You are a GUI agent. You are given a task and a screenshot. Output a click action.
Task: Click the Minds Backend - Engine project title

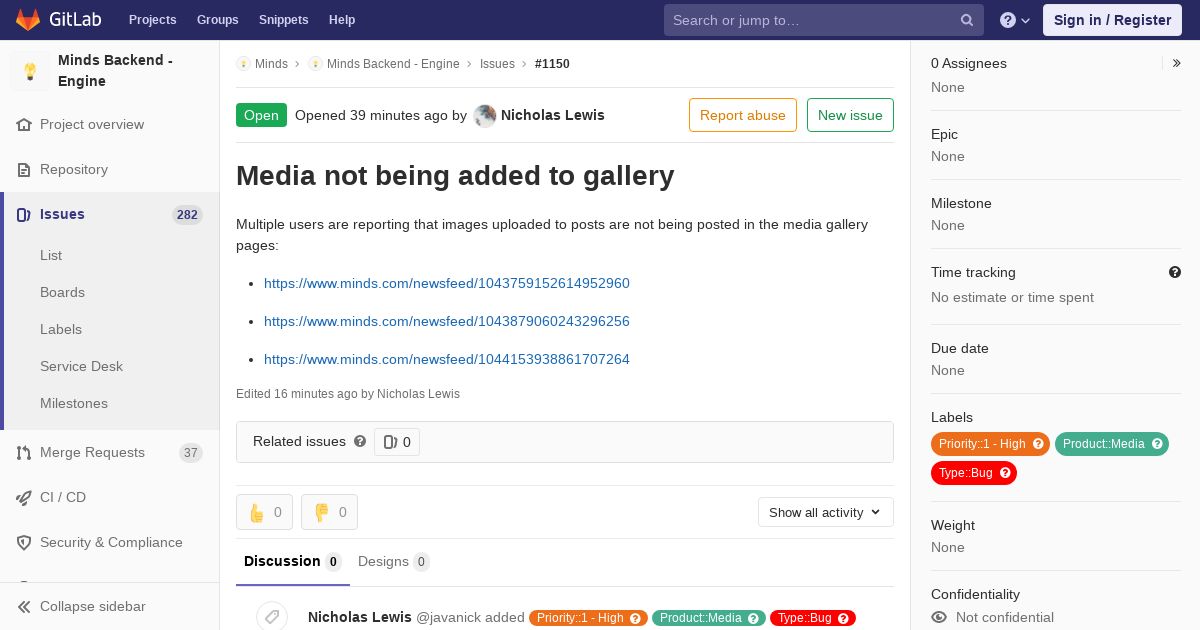115,71
